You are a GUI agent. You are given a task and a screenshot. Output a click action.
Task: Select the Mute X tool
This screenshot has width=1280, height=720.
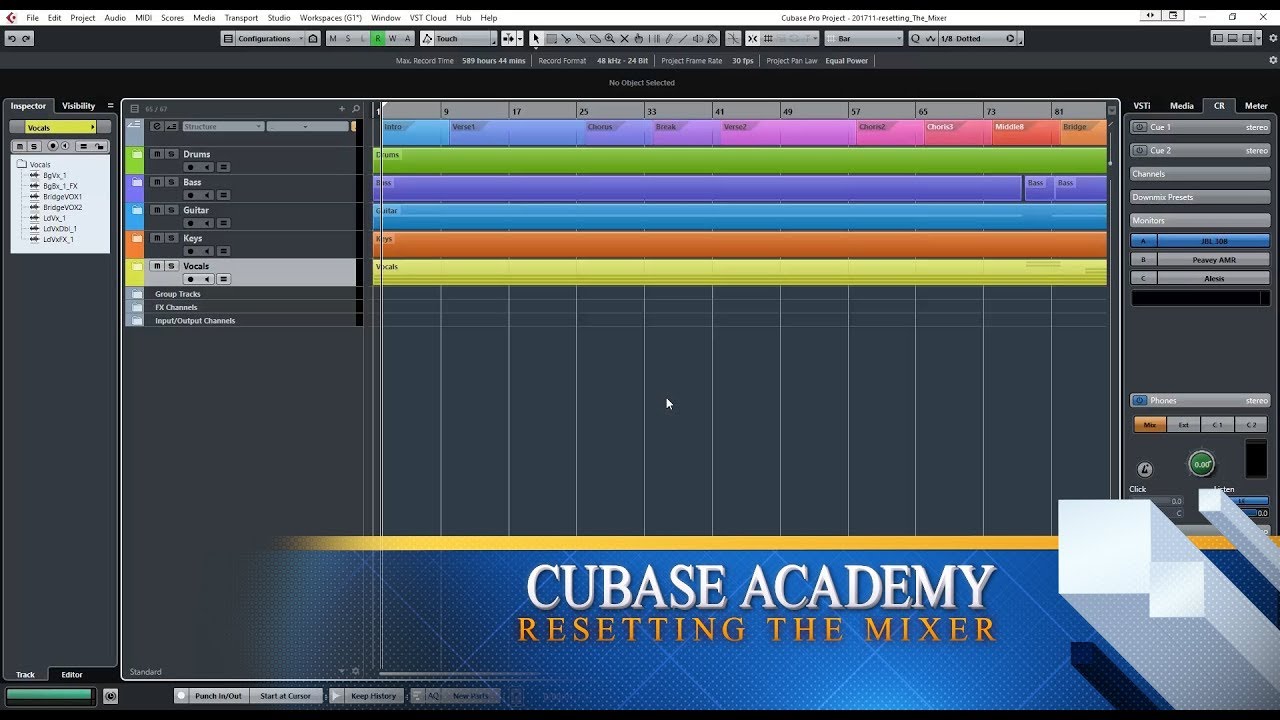625,38
